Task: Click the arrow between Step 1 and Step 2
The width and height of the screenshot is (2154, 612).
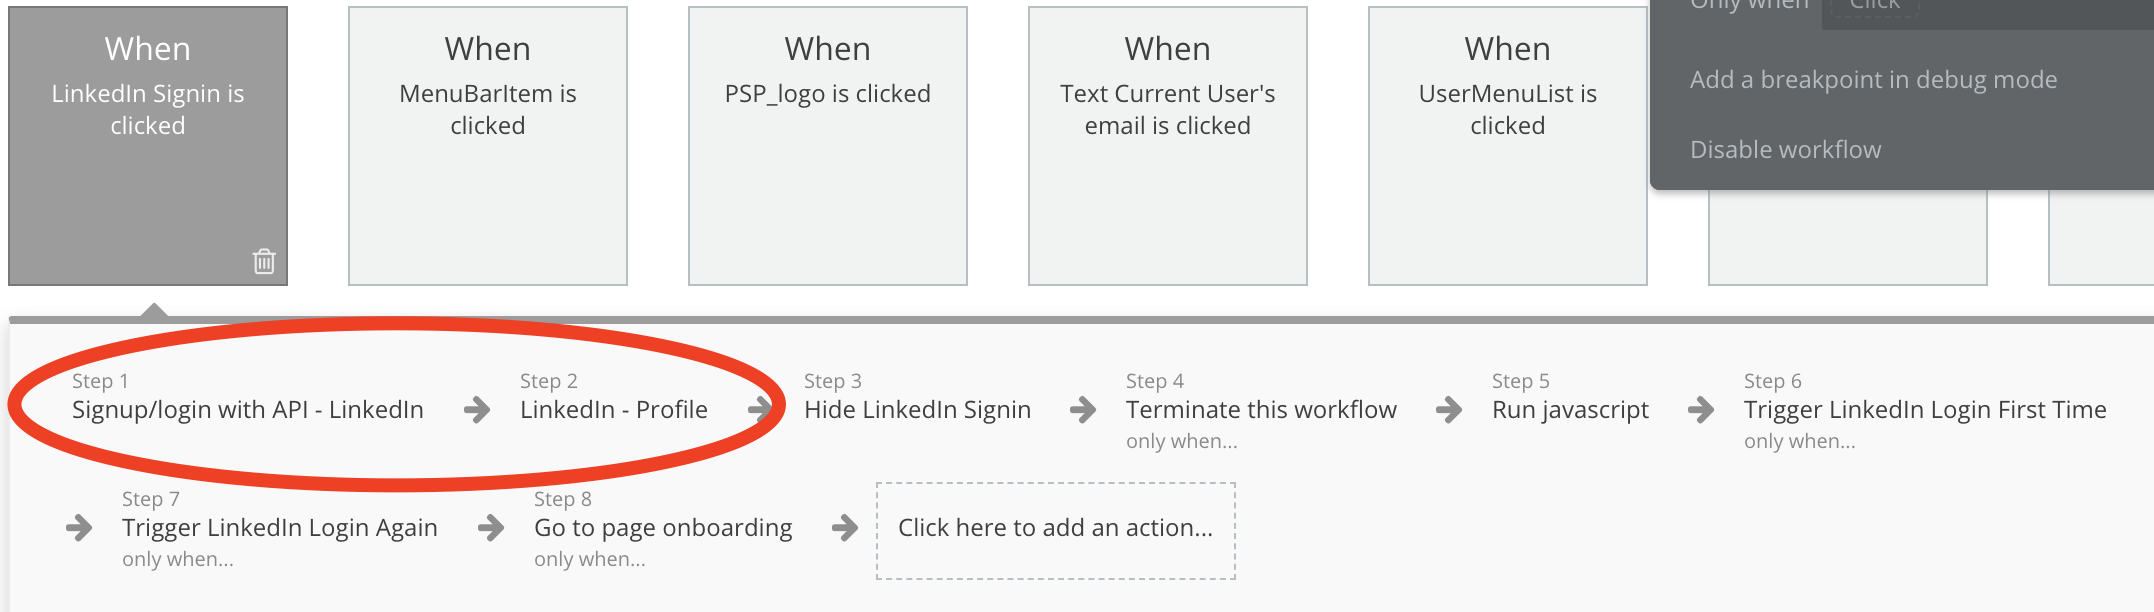Action: [x=477, y=409]
